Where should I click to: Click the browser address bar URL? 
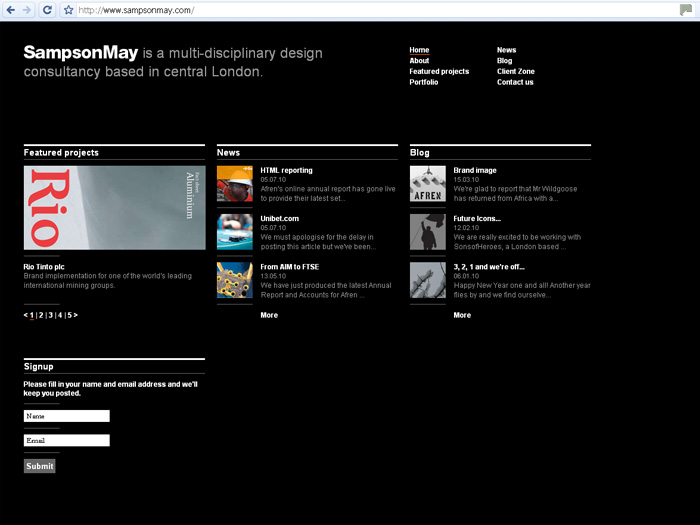click(300, 10)
